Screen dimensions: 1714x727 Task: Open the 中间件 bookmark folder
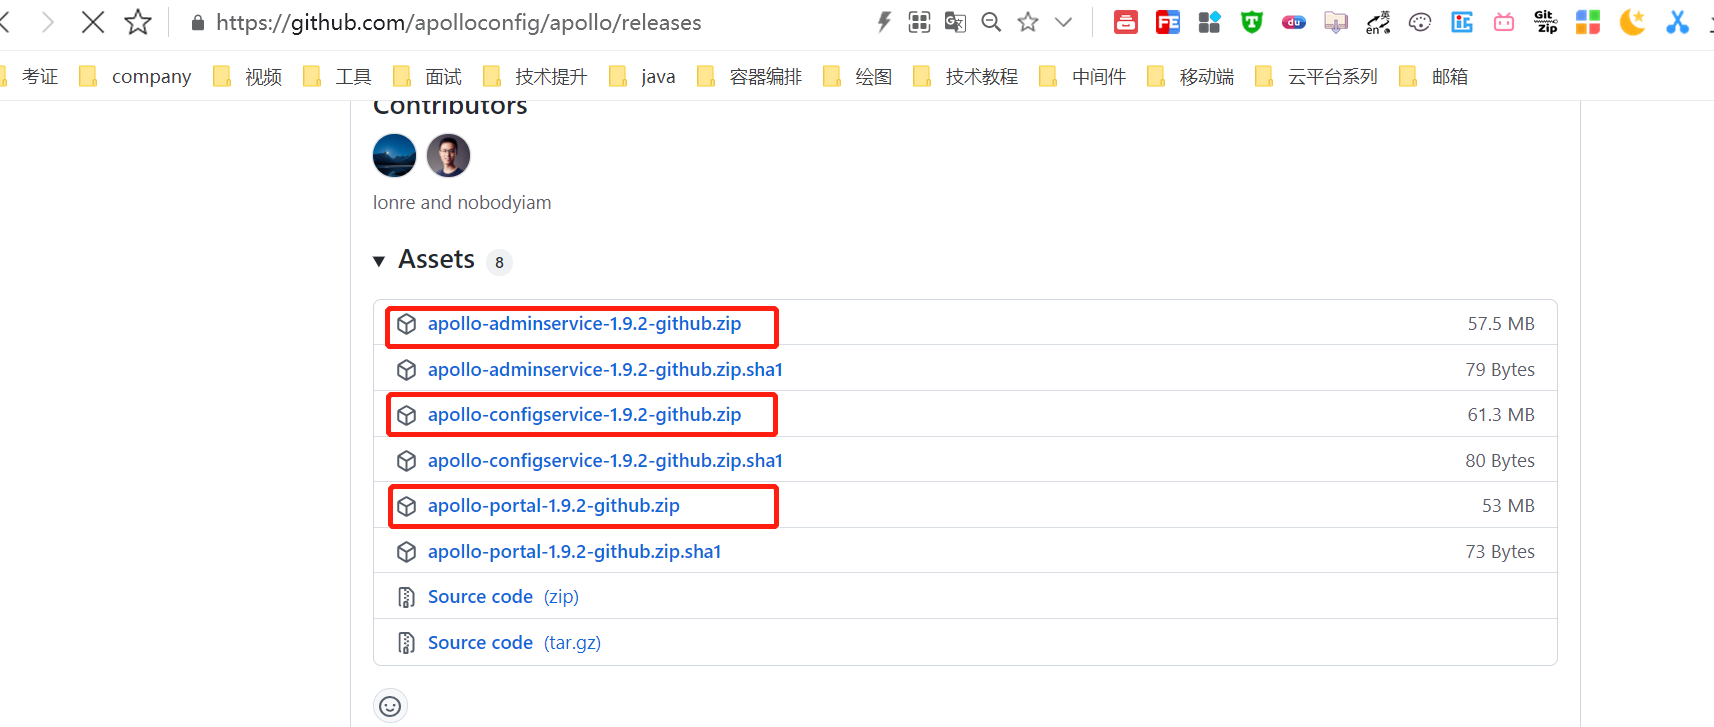pos(1083,76)
